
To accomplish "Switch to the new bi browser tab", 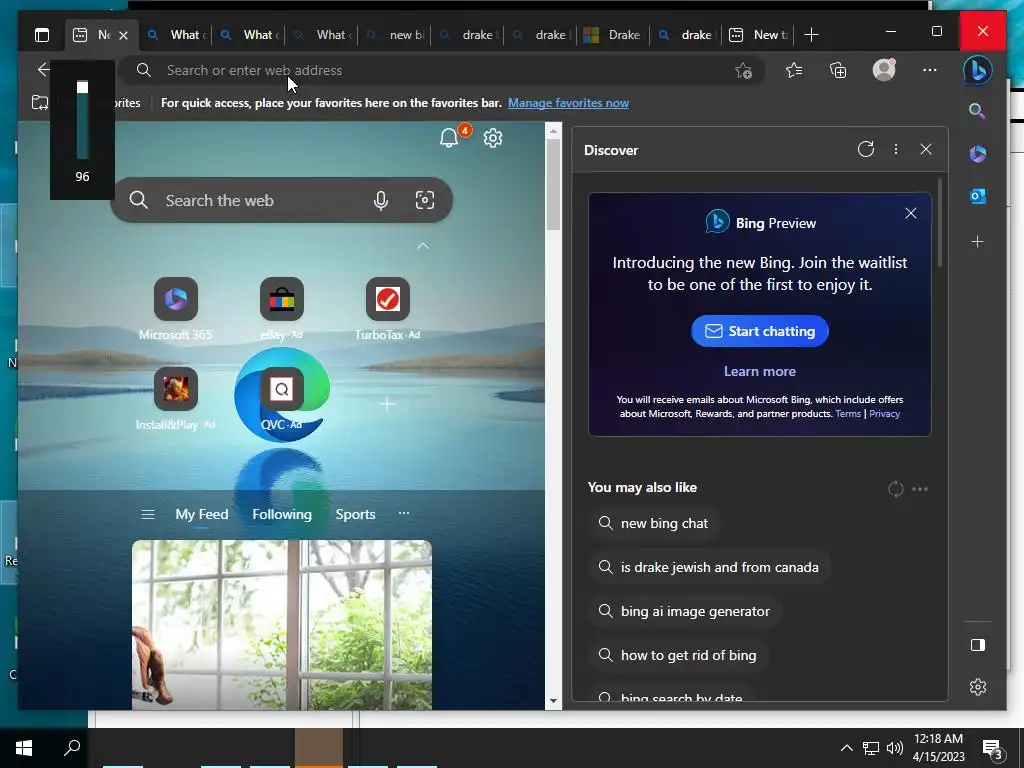I will click(x=394, y=35).
